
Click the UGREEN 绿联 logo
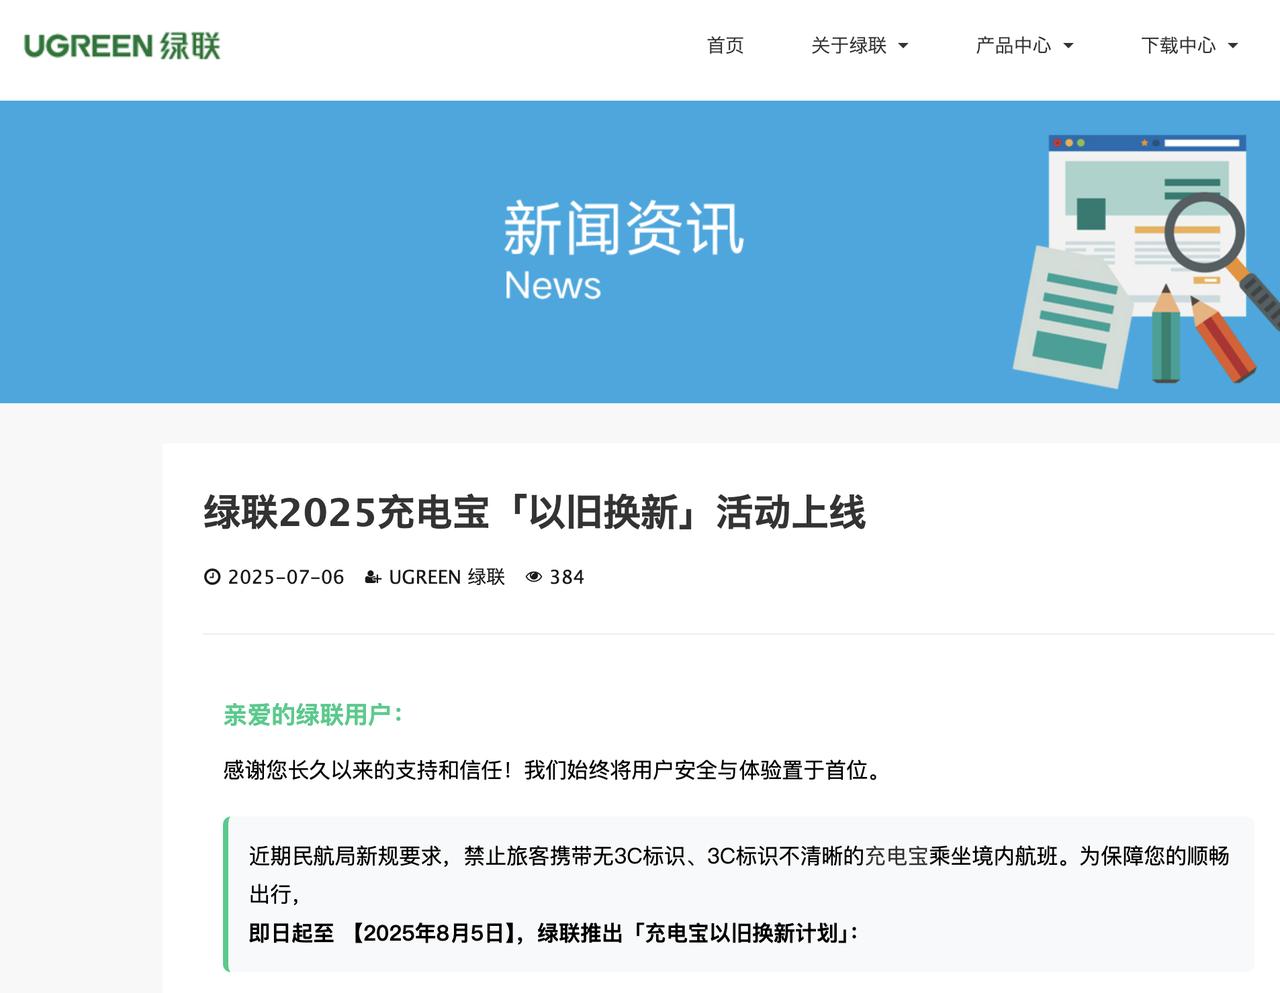(x=121, y=46)
